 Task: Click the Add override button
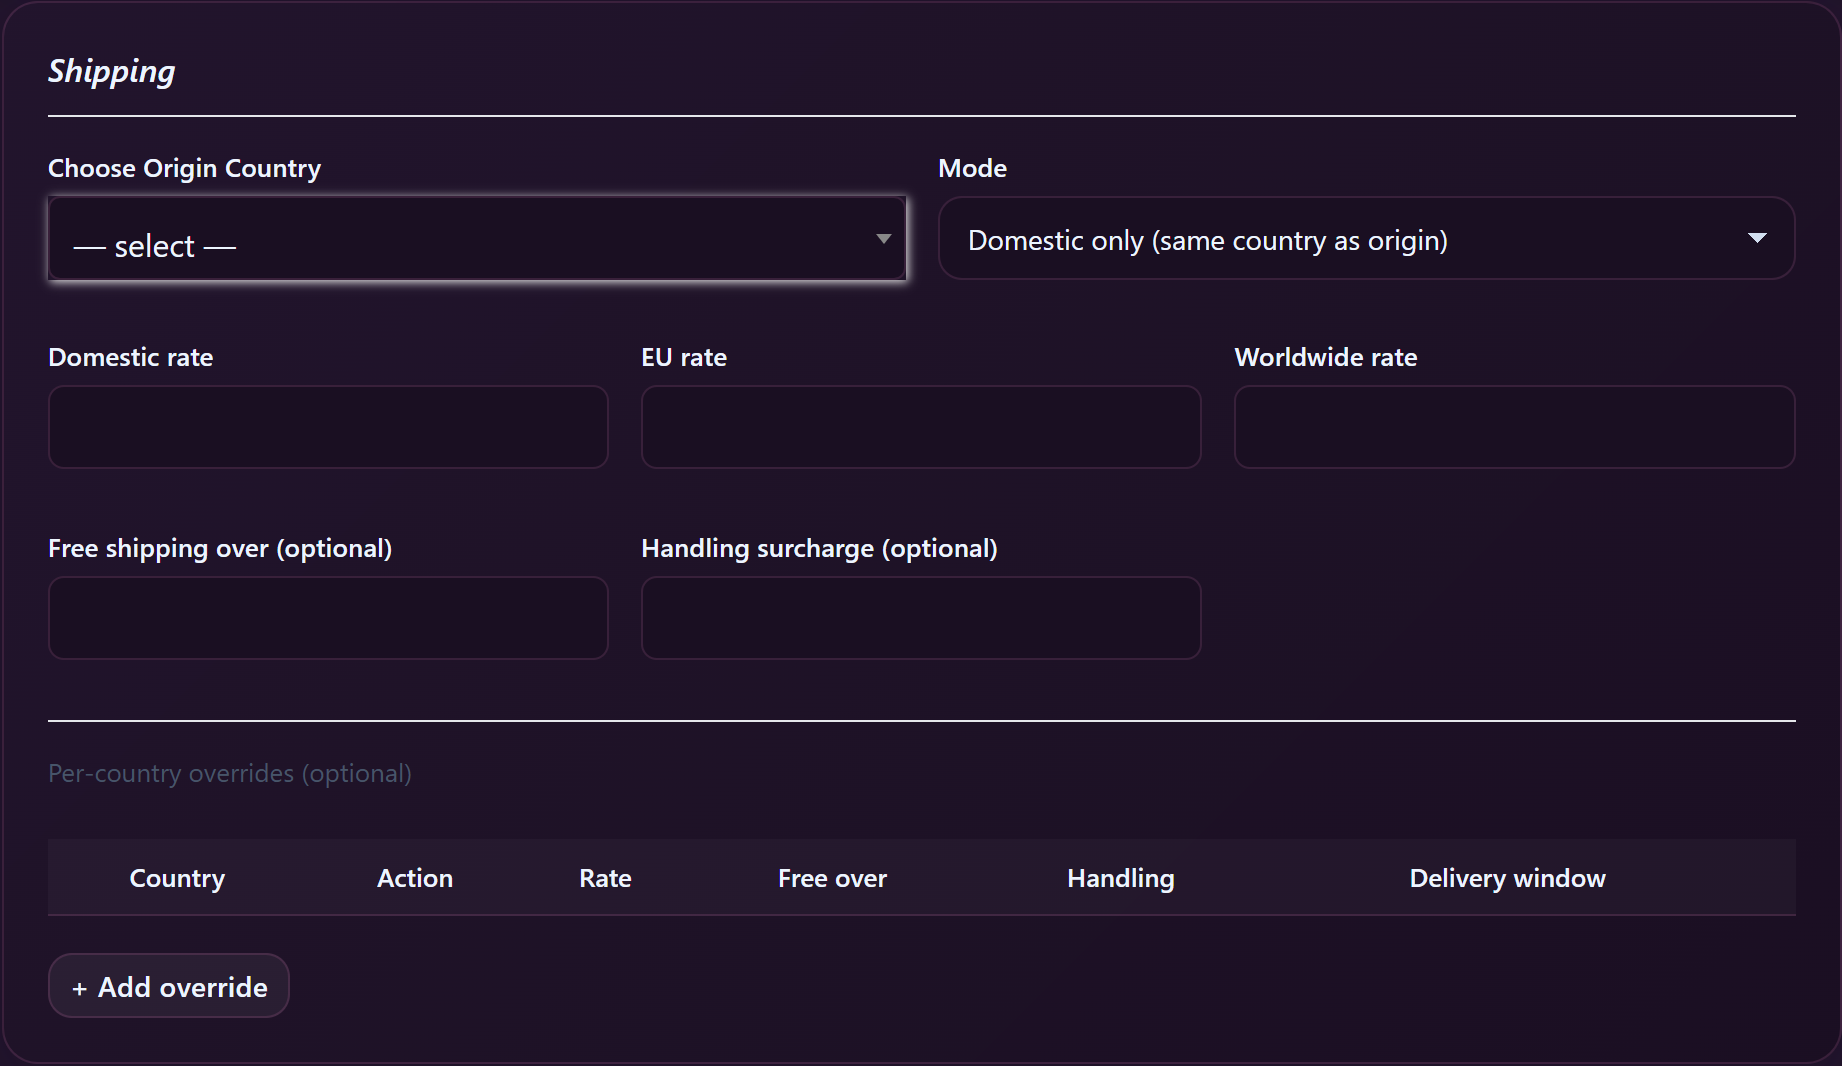[169, 986]
